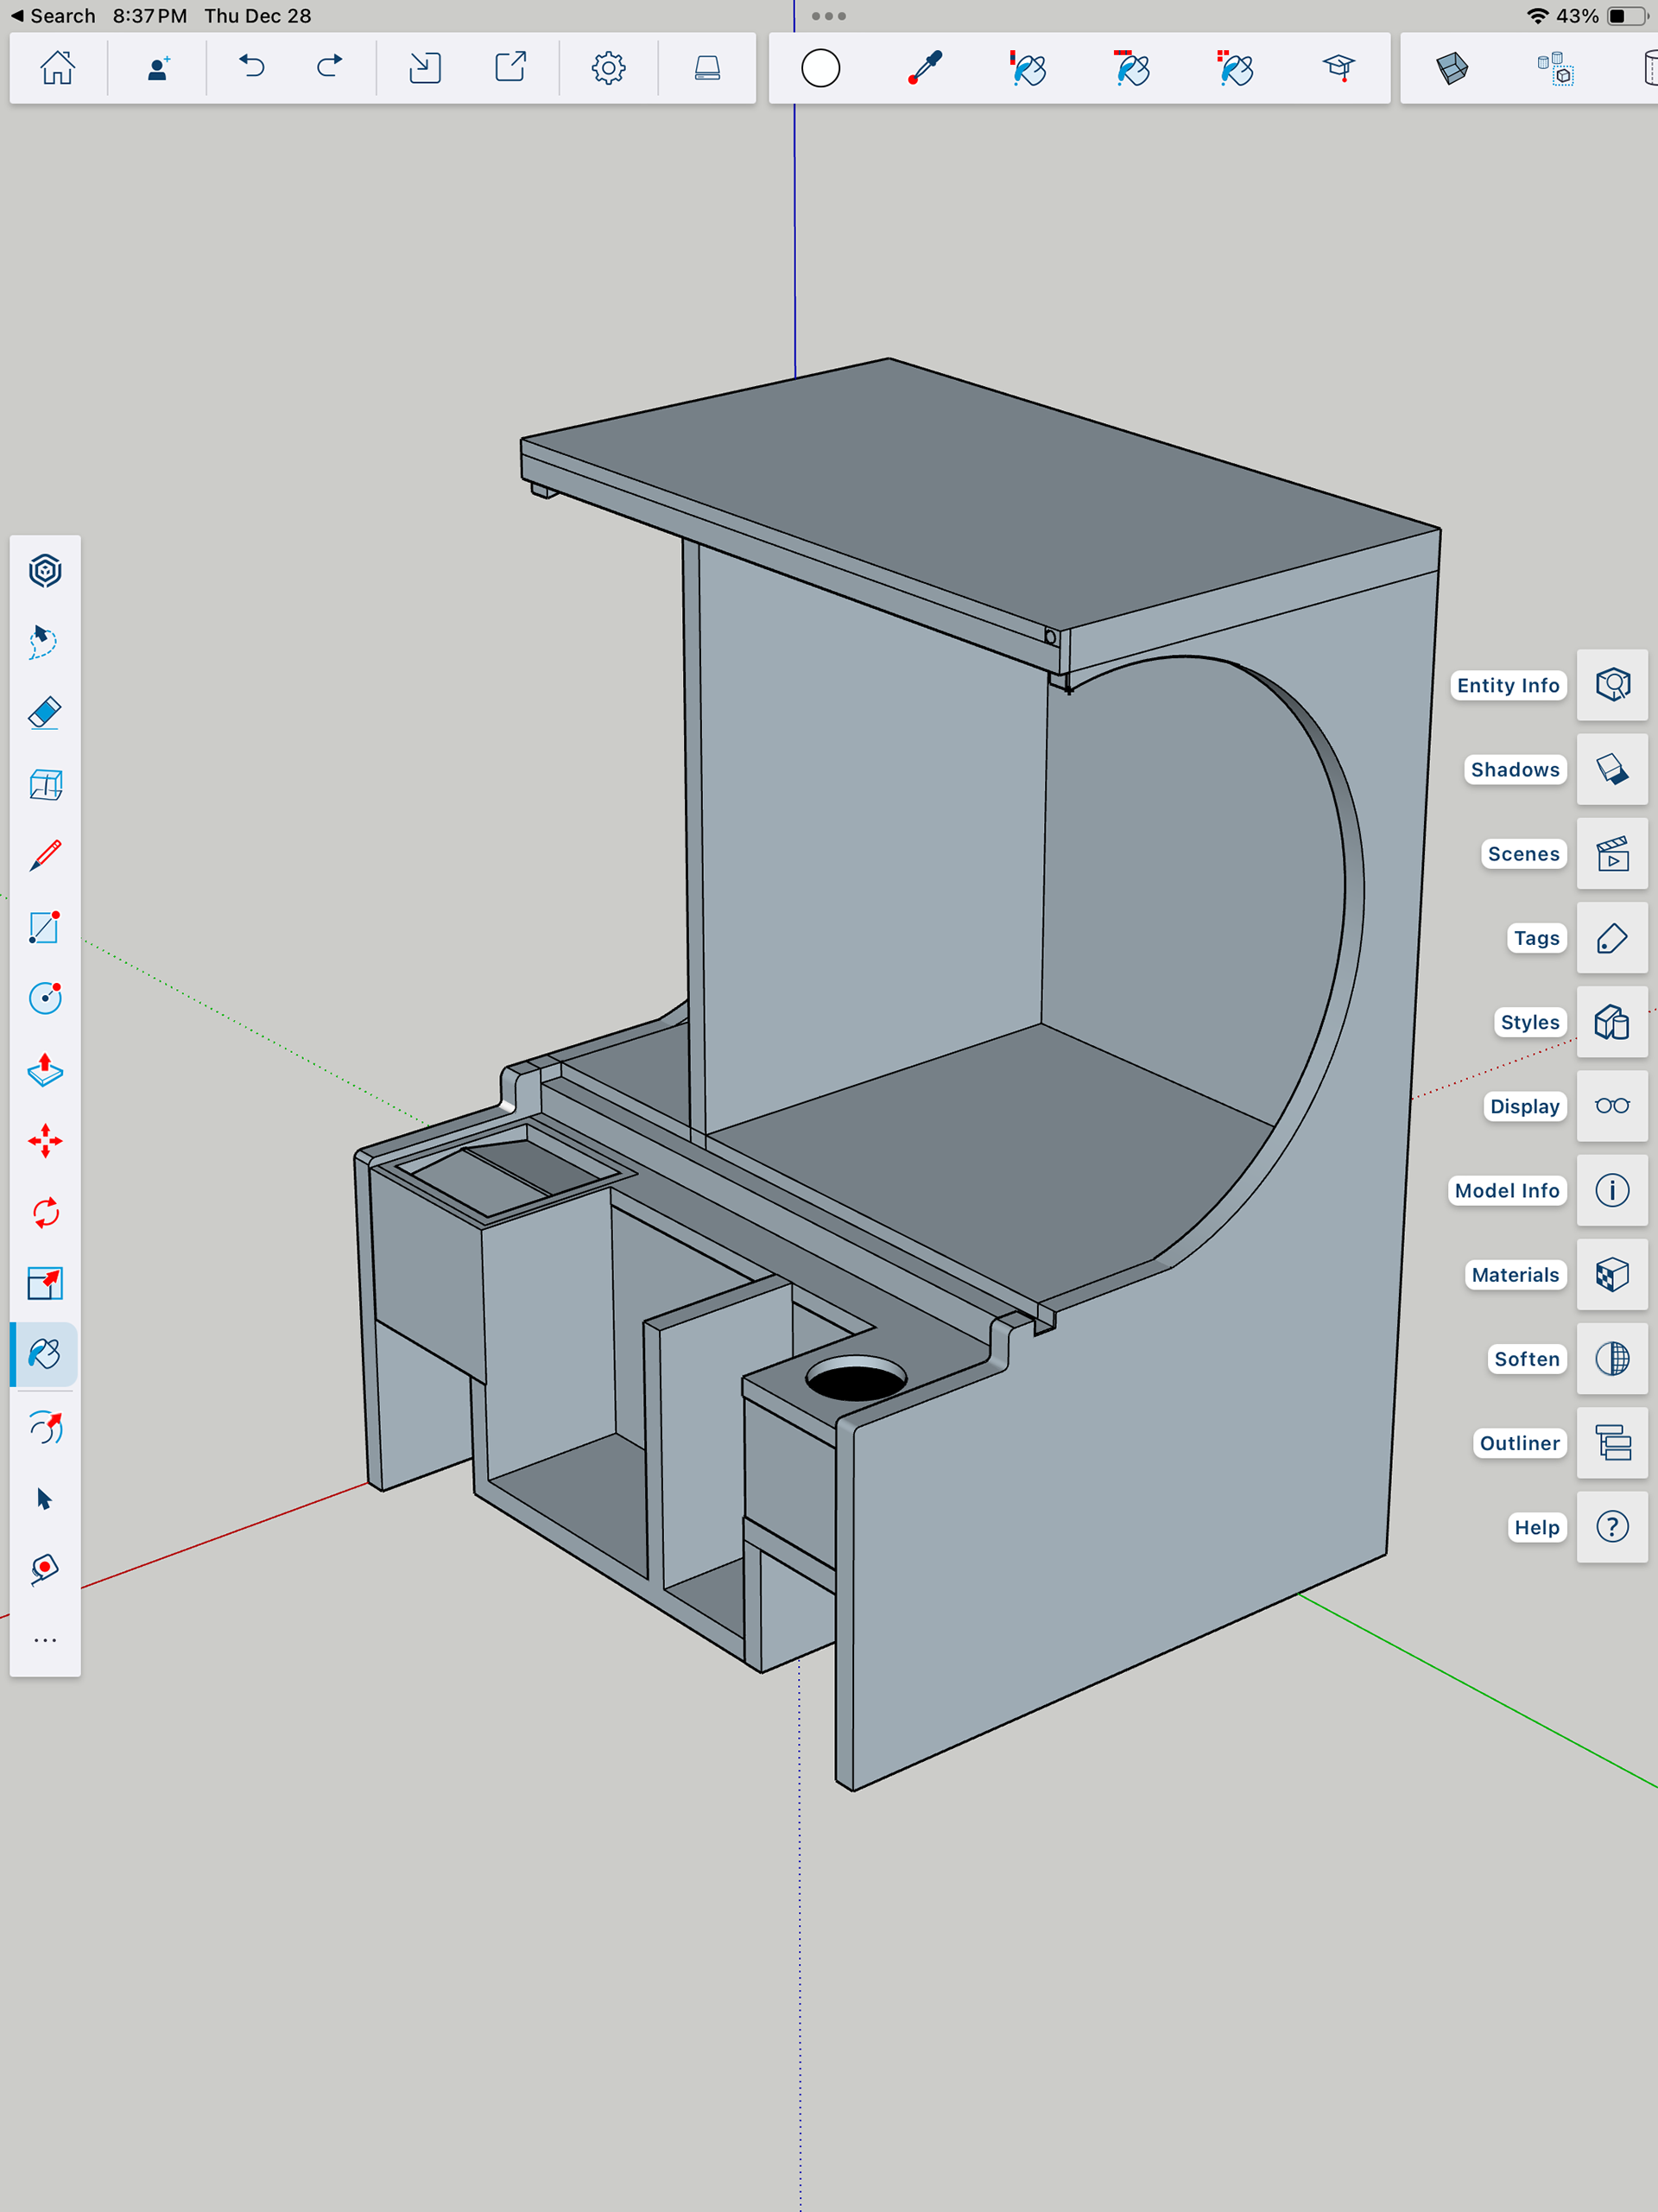The width and height of the screenshot is (1658, 2212).
Task: Select the Pencil line tool
Action: pos(45,856)
